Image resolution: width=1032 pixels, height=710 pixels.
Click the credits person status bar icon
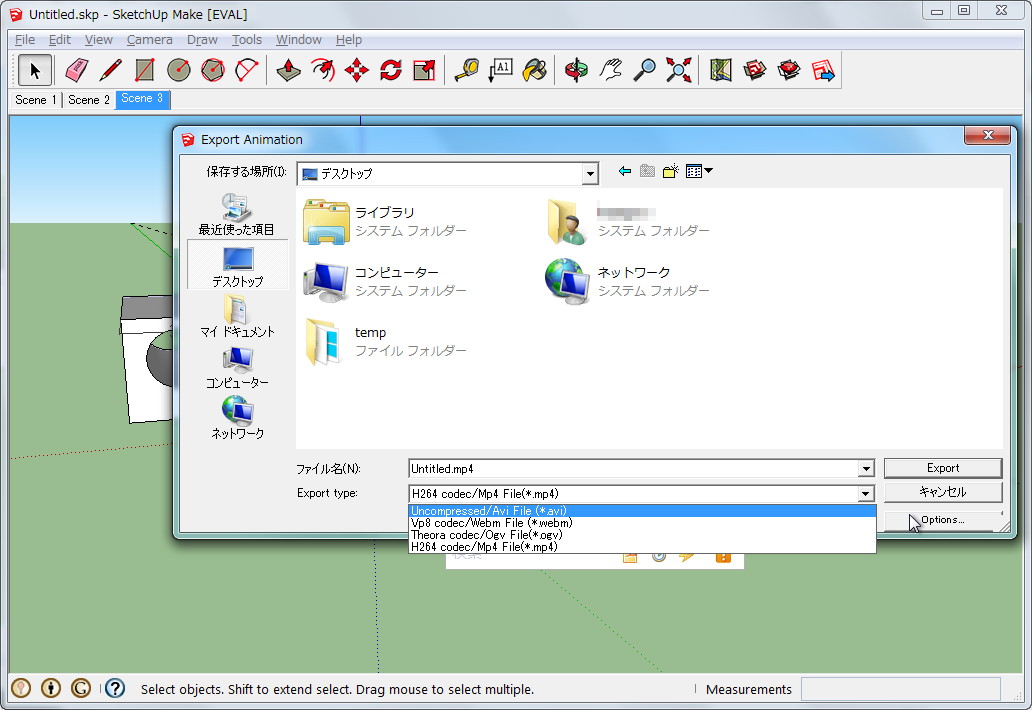[x=51, y=688]
